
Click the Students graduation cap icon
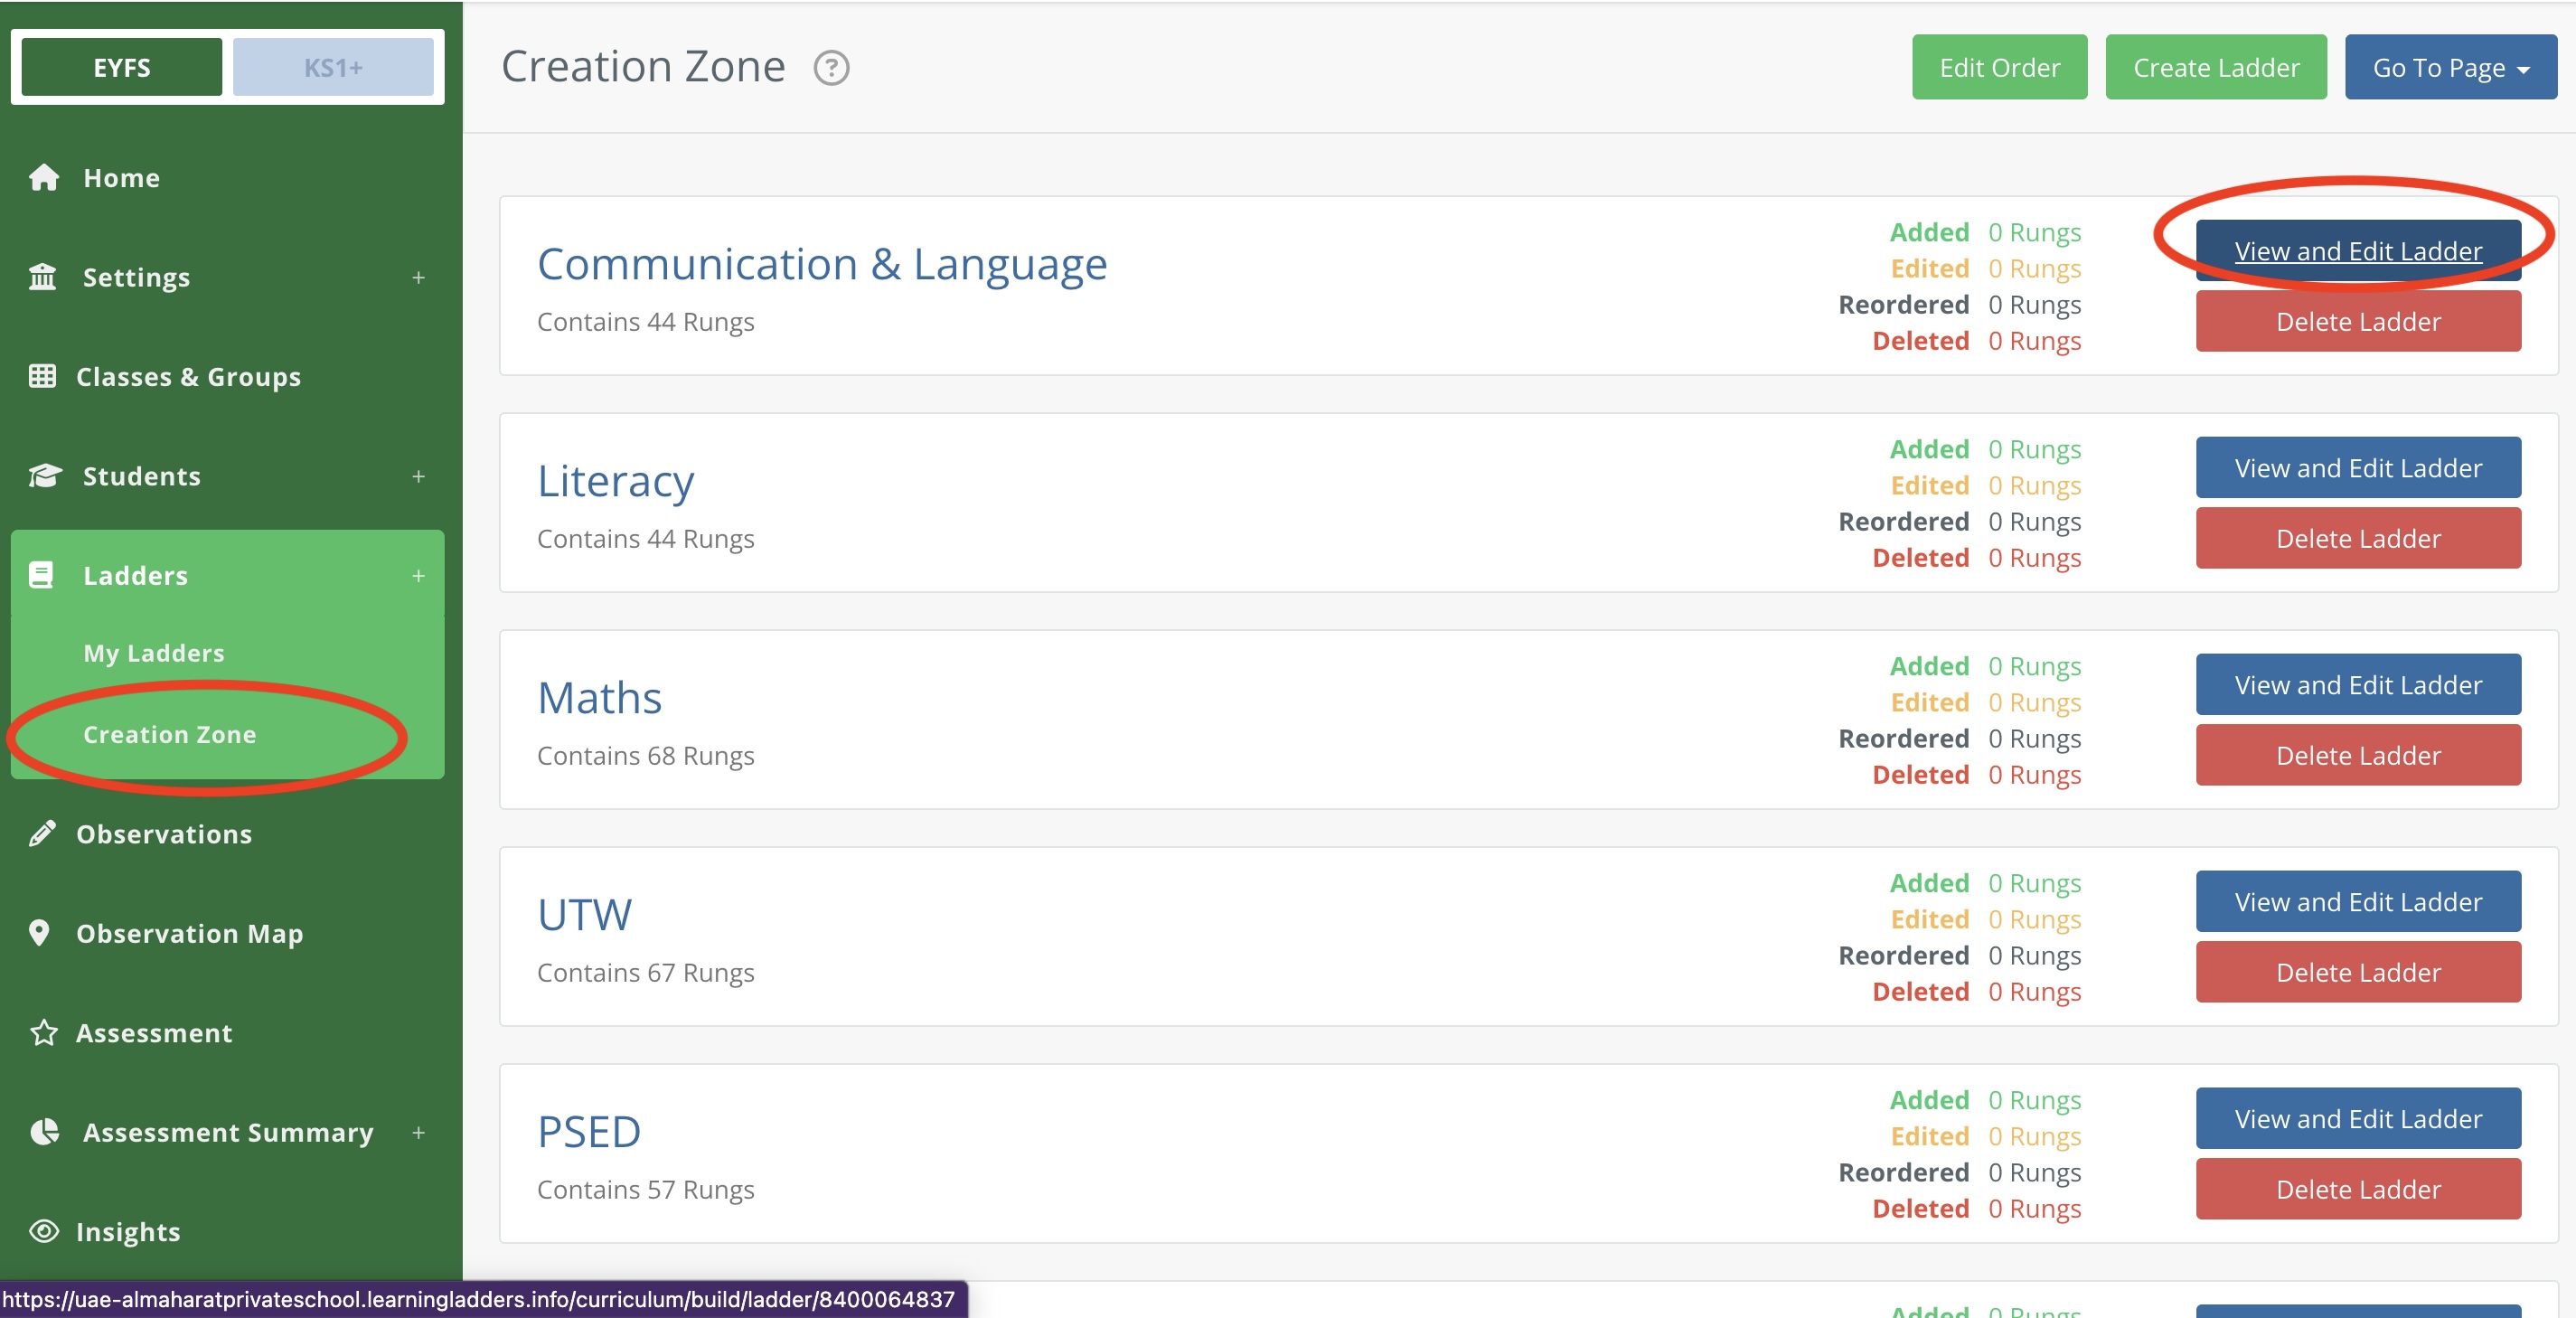click(44, 476)
